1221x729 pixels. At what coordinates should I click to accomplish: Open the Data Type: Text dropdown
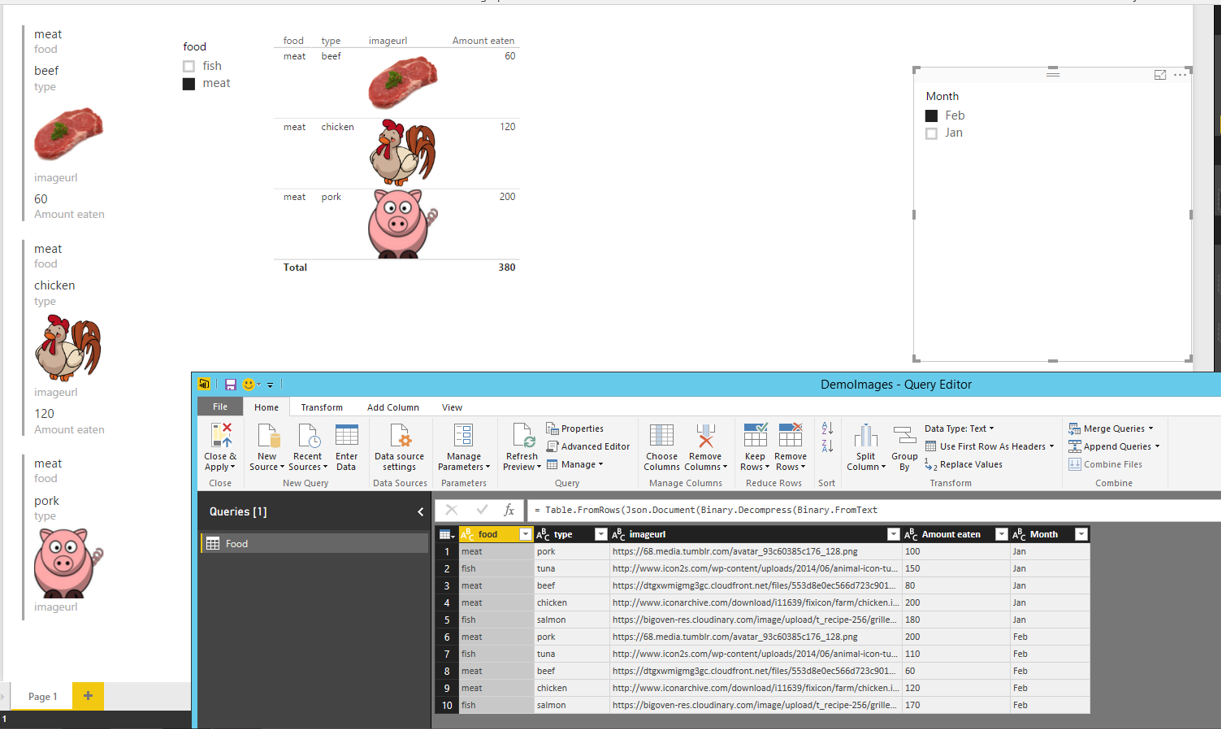coord(959,428)
